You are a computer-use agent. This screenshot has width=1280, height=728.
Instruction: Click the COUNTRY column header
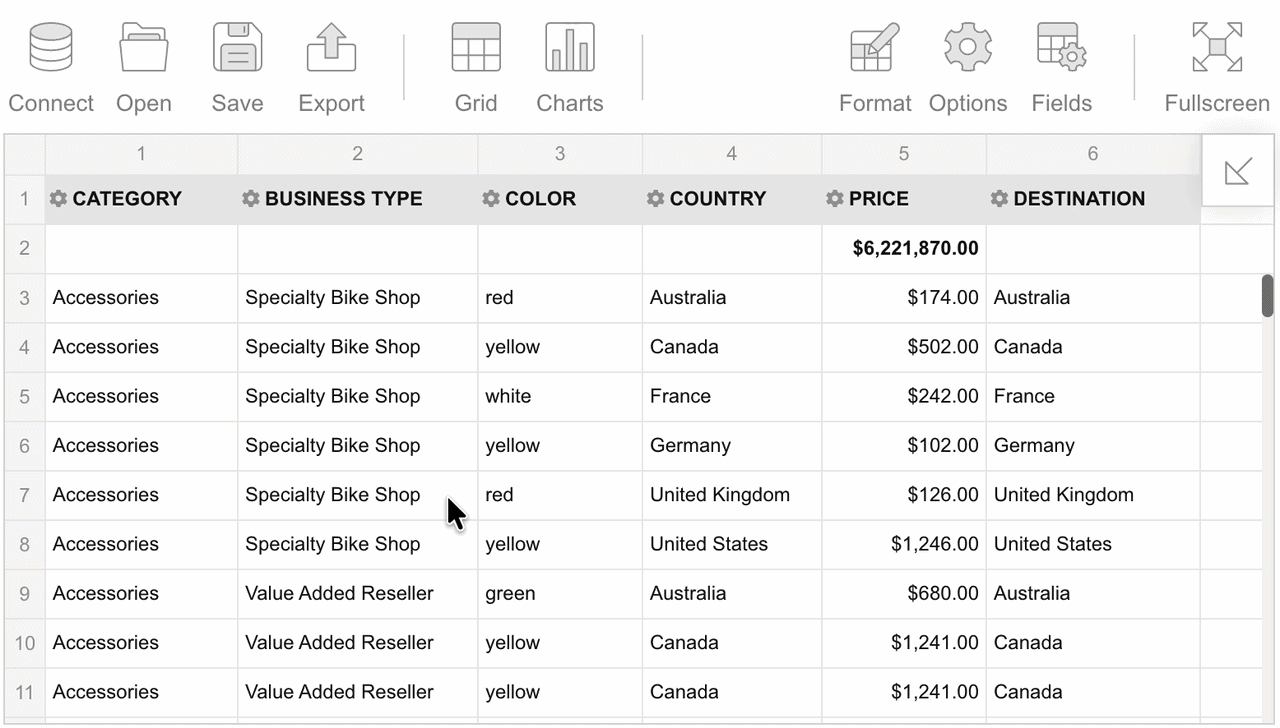[732, 199]
